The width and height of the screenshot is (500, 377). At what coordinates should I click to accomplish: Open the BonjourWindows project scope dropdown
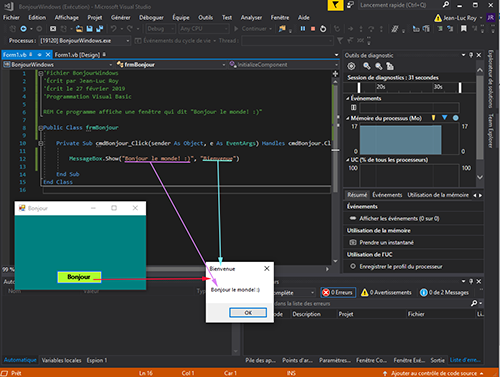[x=58, y=65]
